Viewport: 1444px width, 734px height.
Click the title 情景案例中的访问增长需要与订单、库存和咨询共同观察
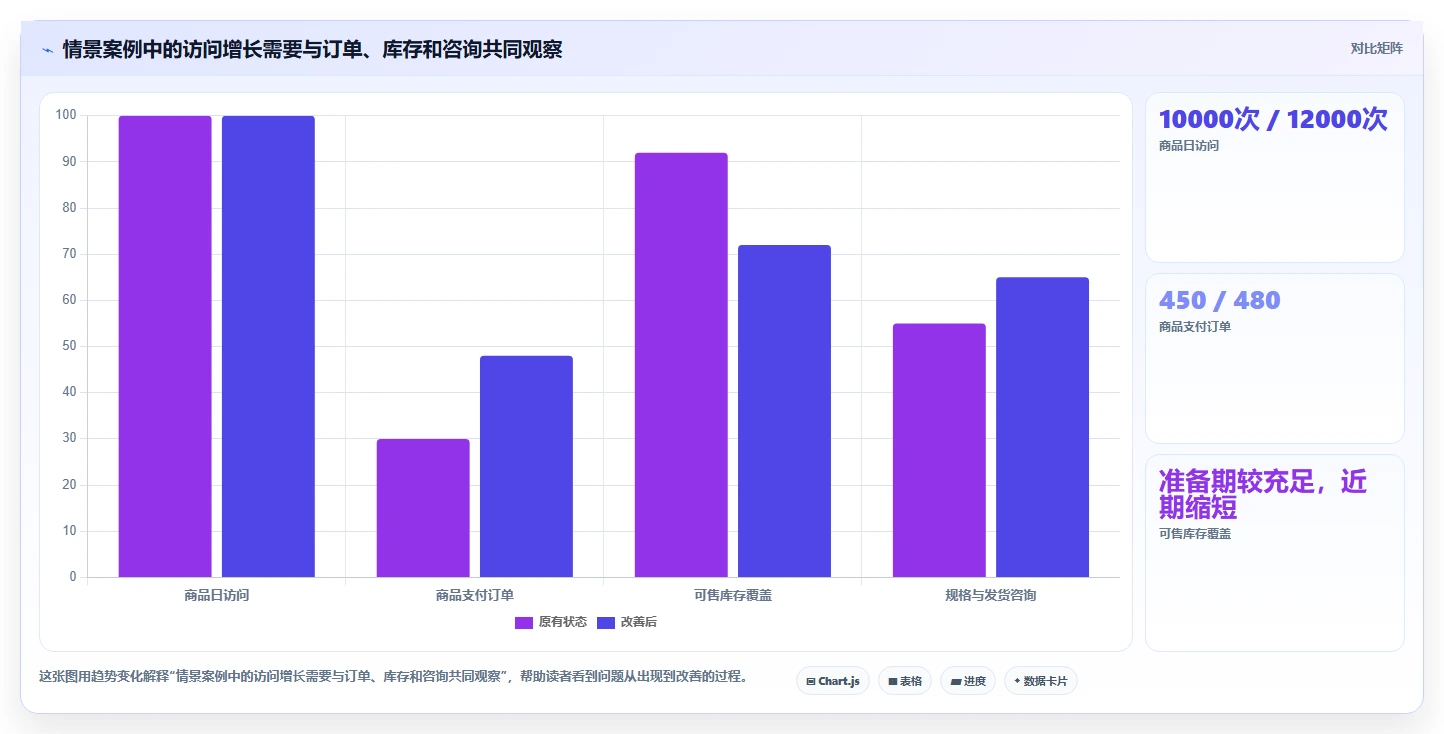[312, 49]
